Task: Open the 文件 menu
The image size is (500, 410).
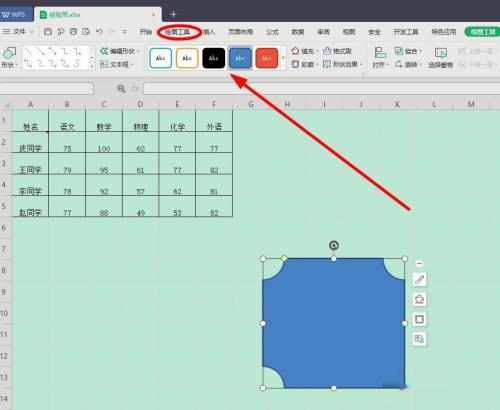Action: (x=18, y=32)
